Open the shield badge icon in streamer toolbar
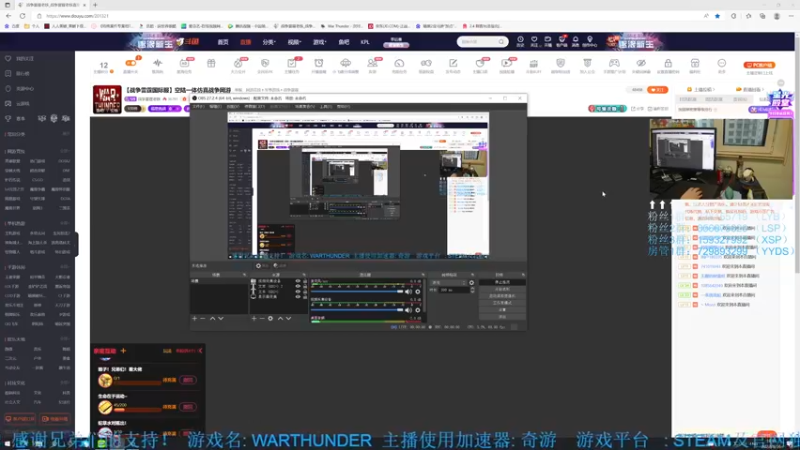This screenshot has width=800, height=450. [x=560, y=63]
